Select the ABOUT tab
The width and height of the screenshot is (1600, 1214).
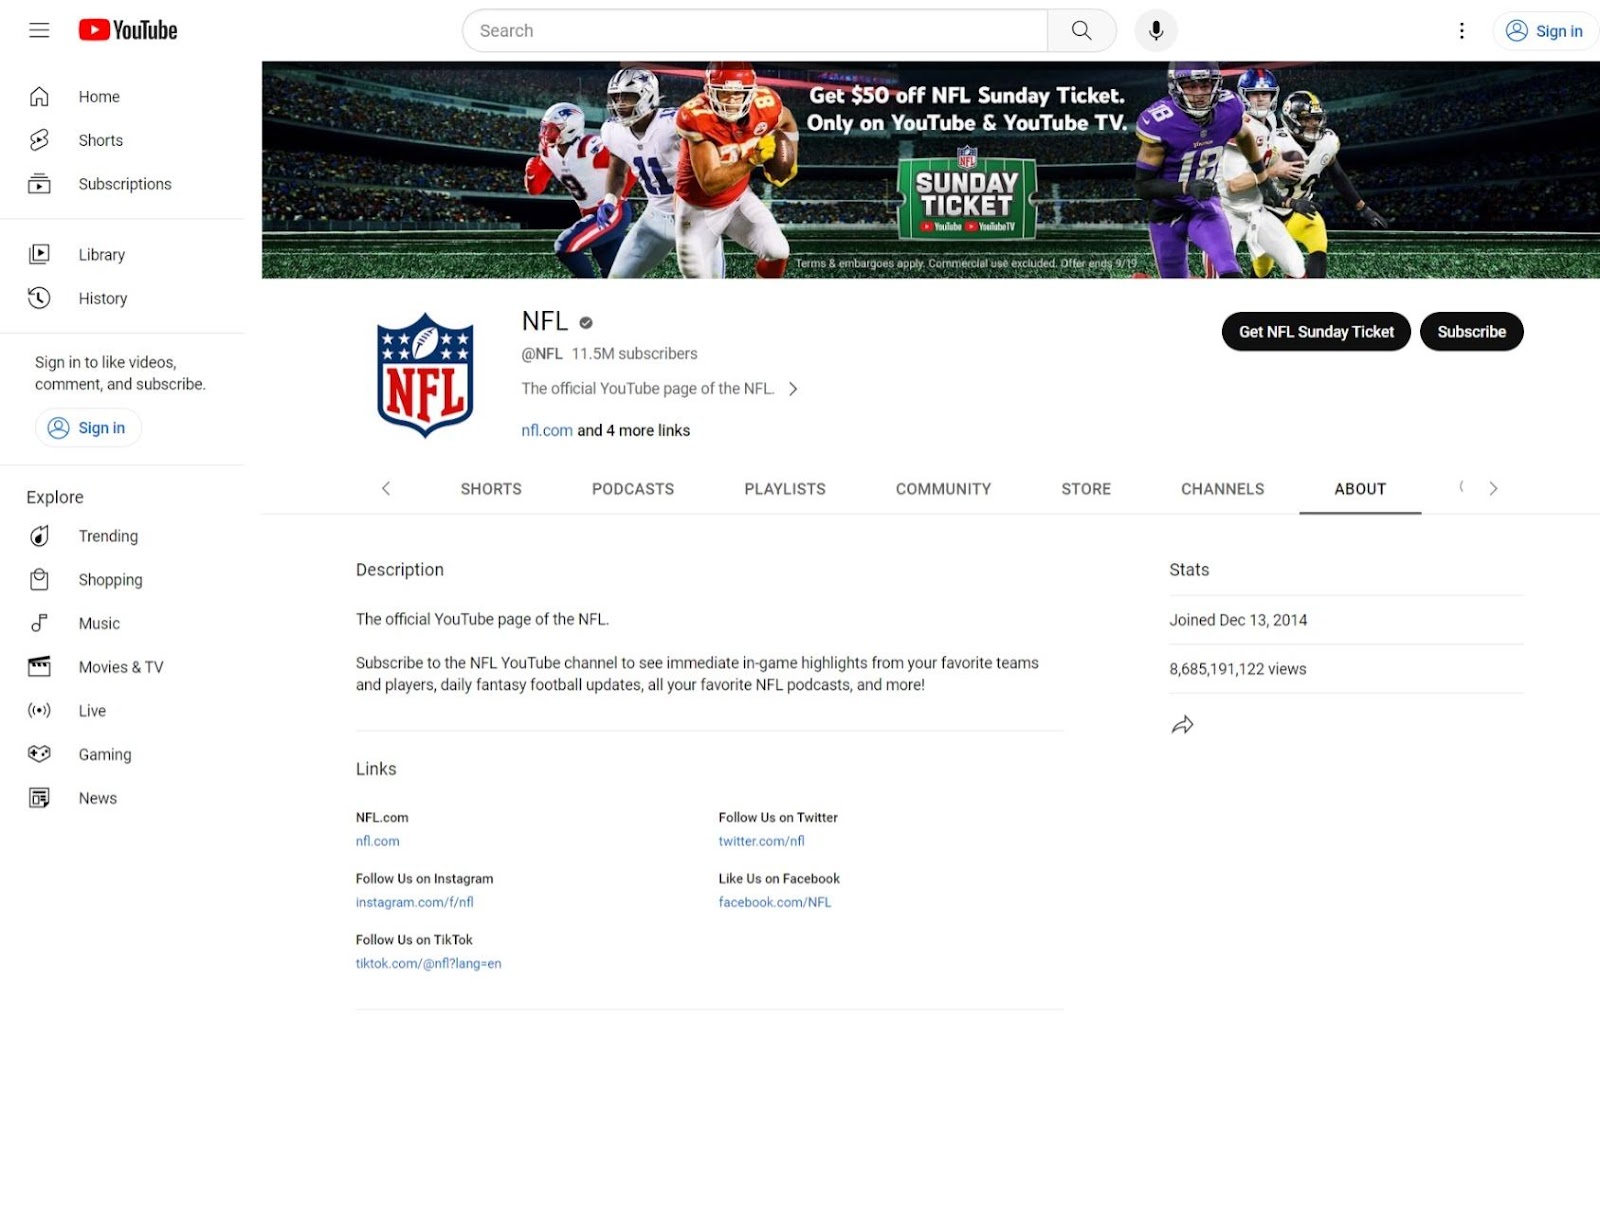pos(1360,489)
